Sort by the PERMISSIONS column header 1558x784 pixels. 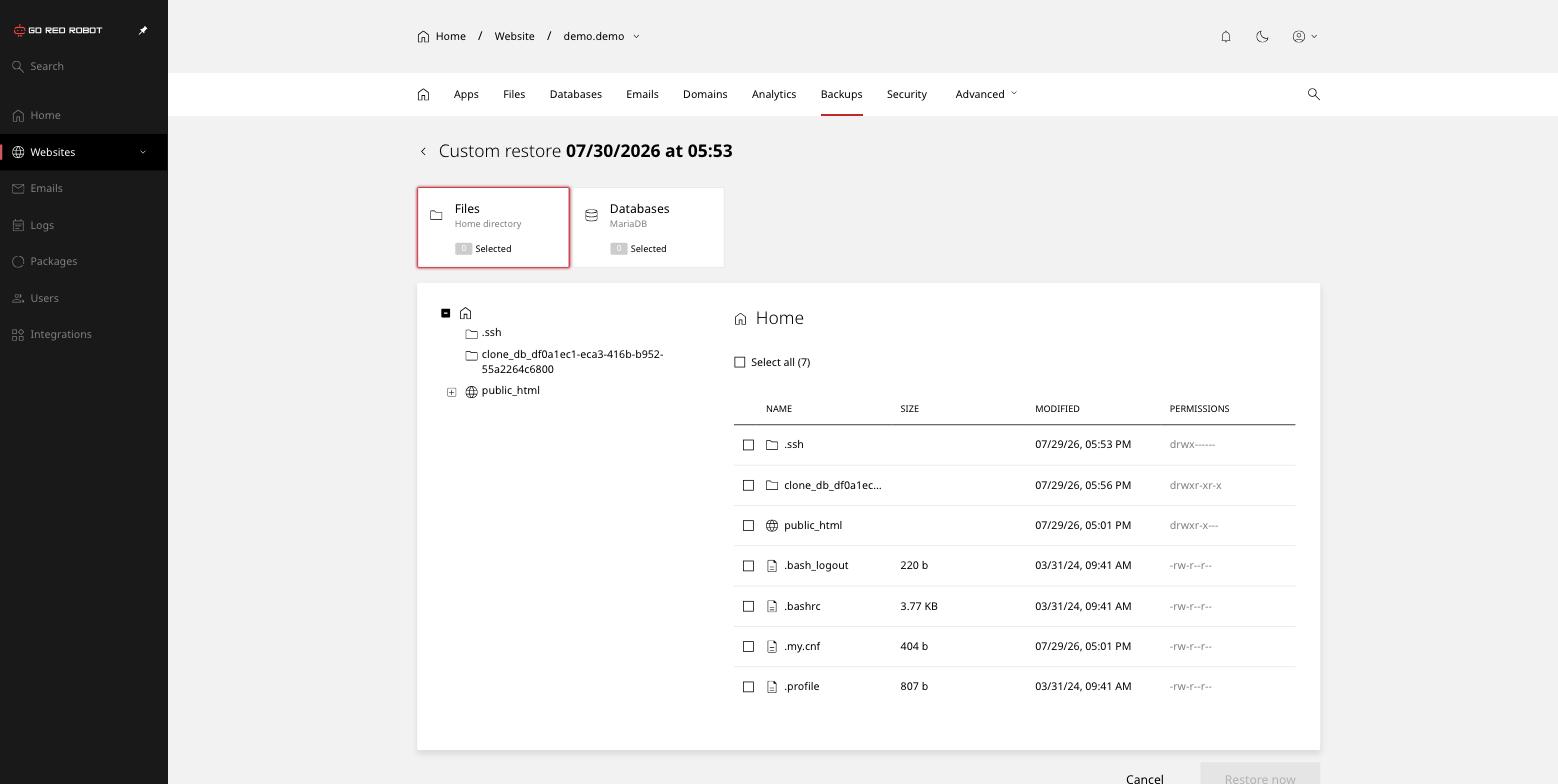1199,409
